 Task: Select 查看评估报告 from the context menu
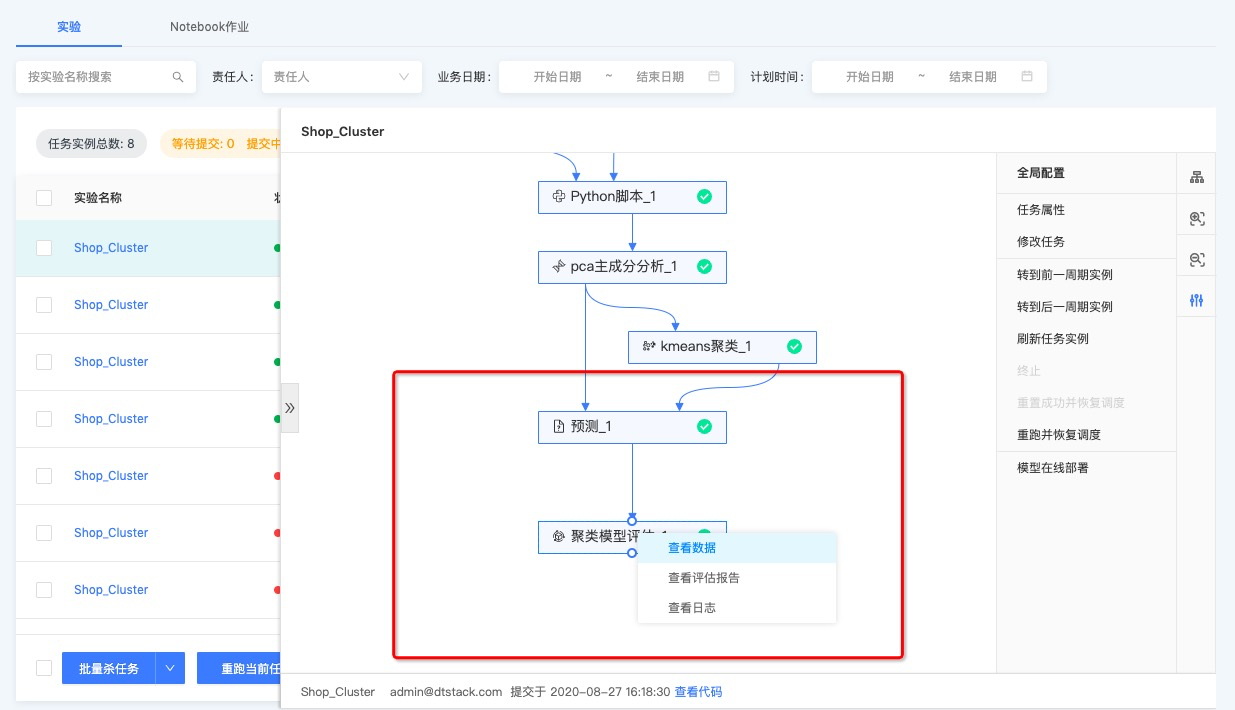[x=704, y=578]
